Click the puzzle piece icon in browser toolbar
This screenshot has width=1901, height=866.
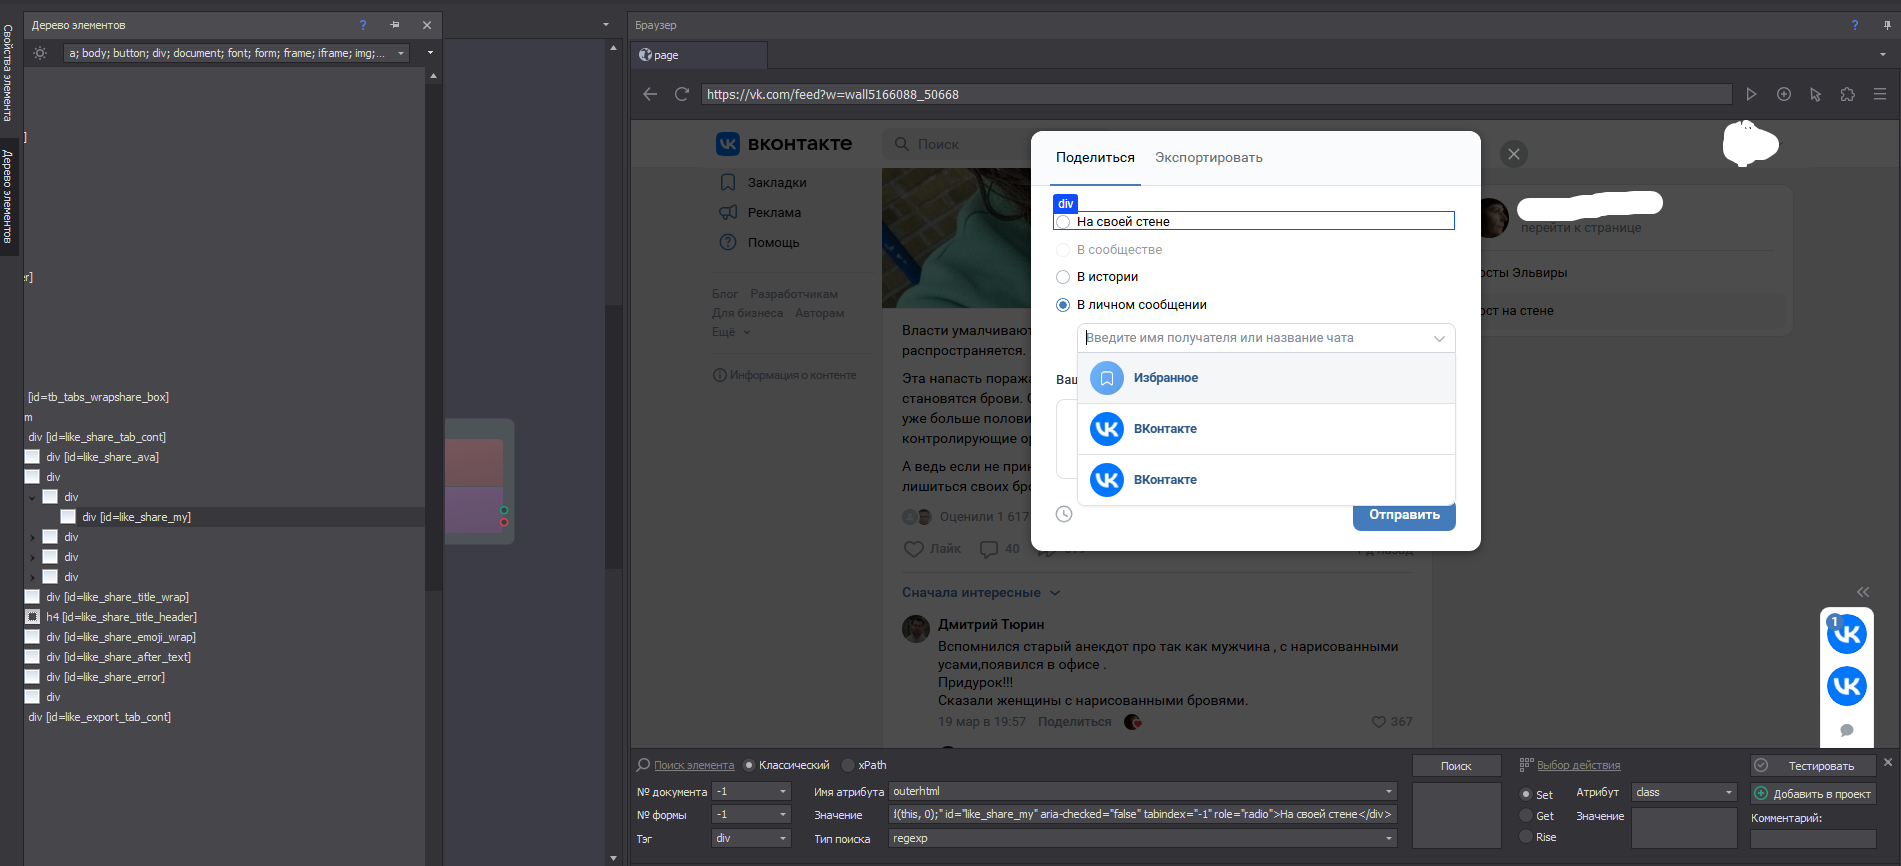1847,94
